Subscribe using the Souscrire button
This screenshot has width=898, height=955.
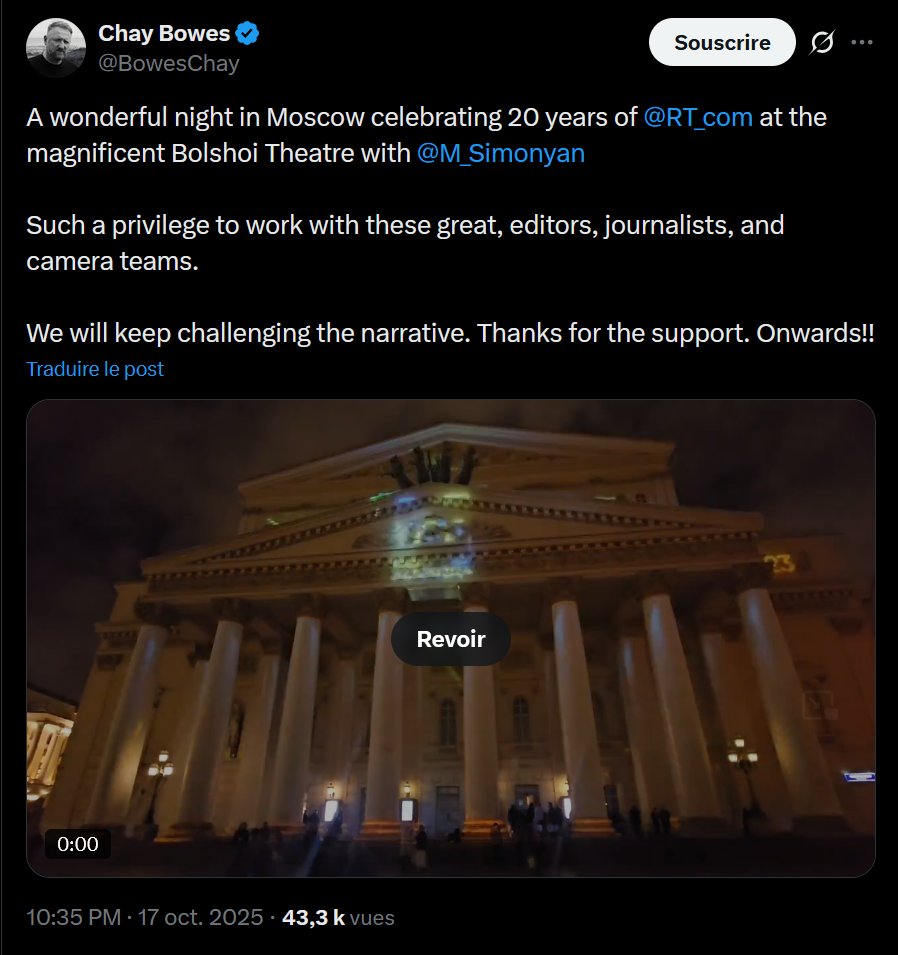[x=722, y=42]
